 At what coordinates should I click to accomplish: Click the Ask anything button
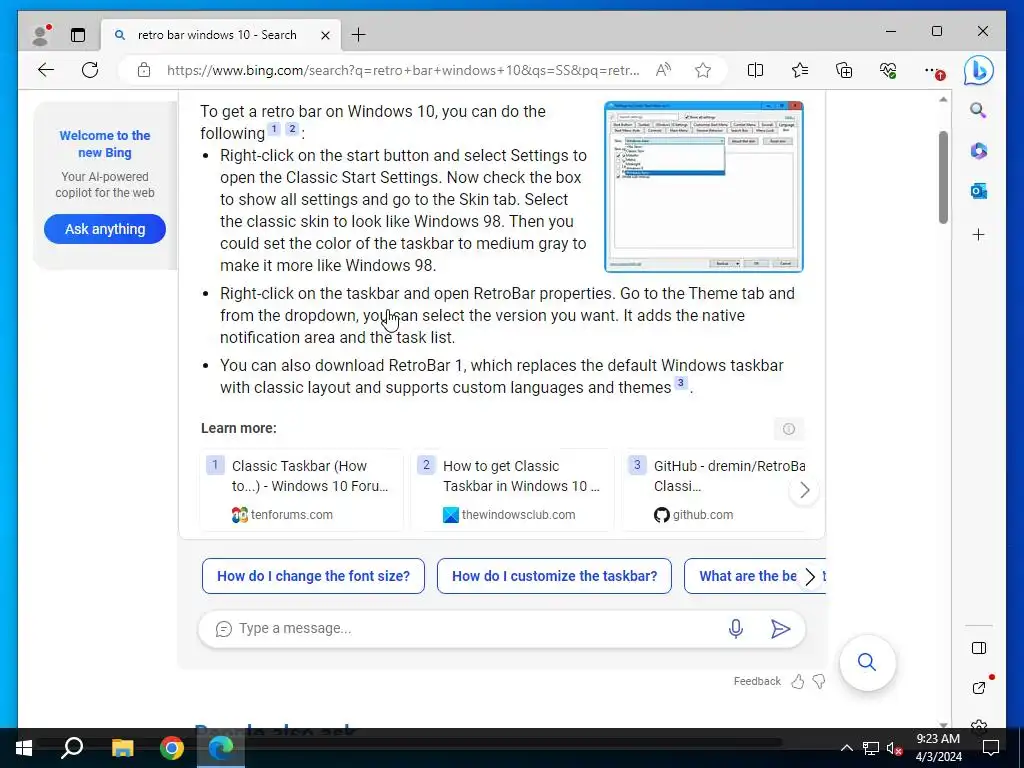click(x=104, y=229)
